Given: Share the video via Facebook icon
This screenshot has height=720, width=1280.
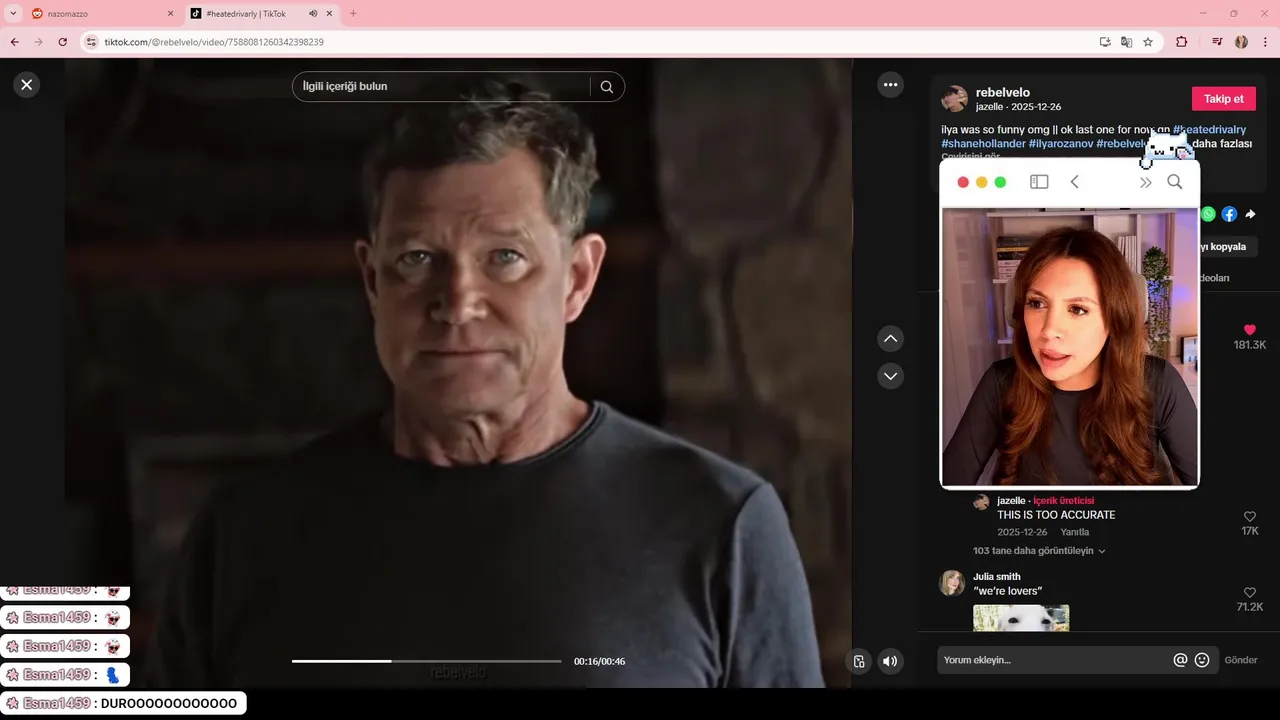Looking at the screenshot, I should tap(1229, 214).
